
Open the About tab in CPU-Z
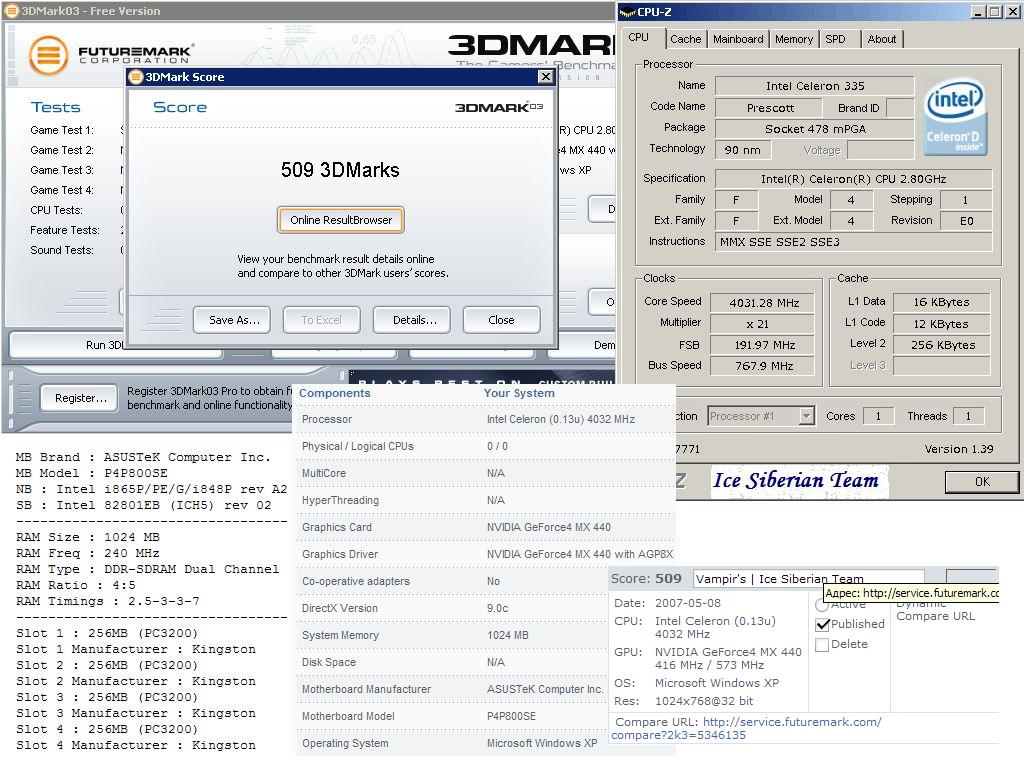click(882, 39)
